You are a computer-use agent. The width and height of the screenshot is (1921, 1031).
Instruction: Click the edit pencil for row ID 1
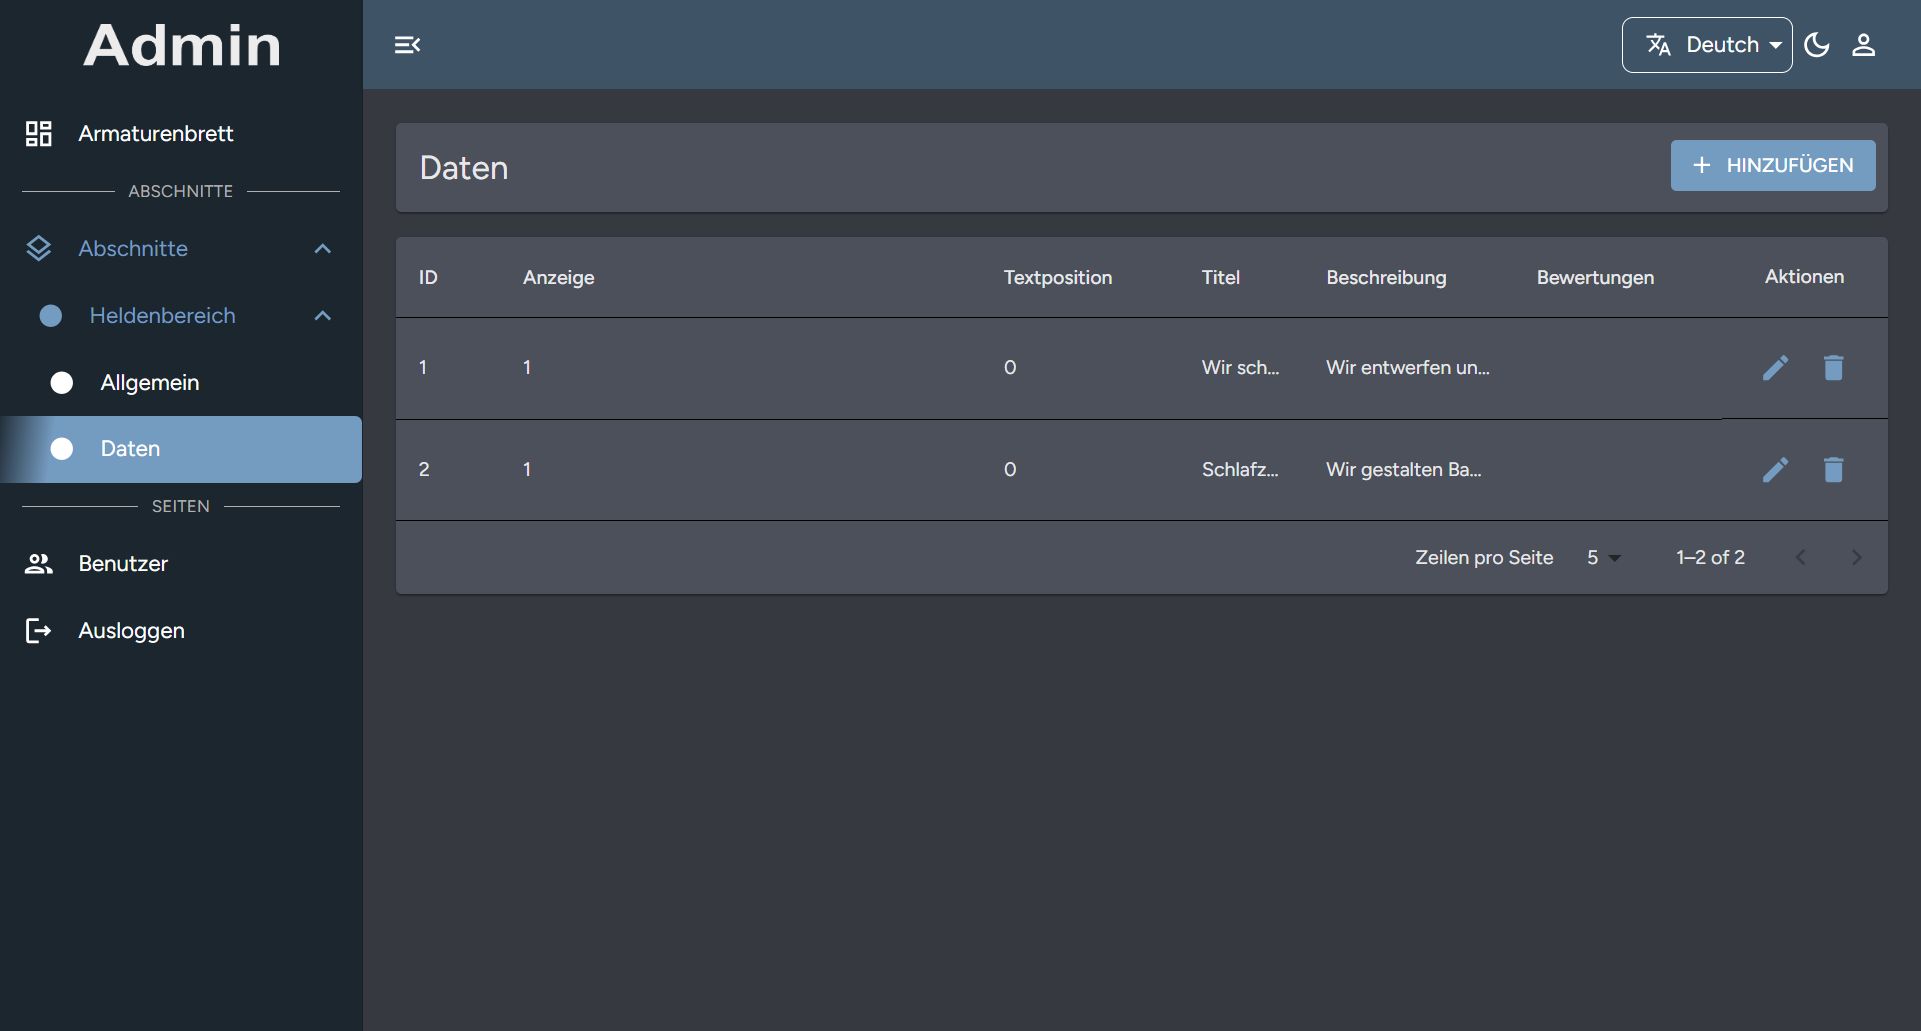[x=1775, y=368]
